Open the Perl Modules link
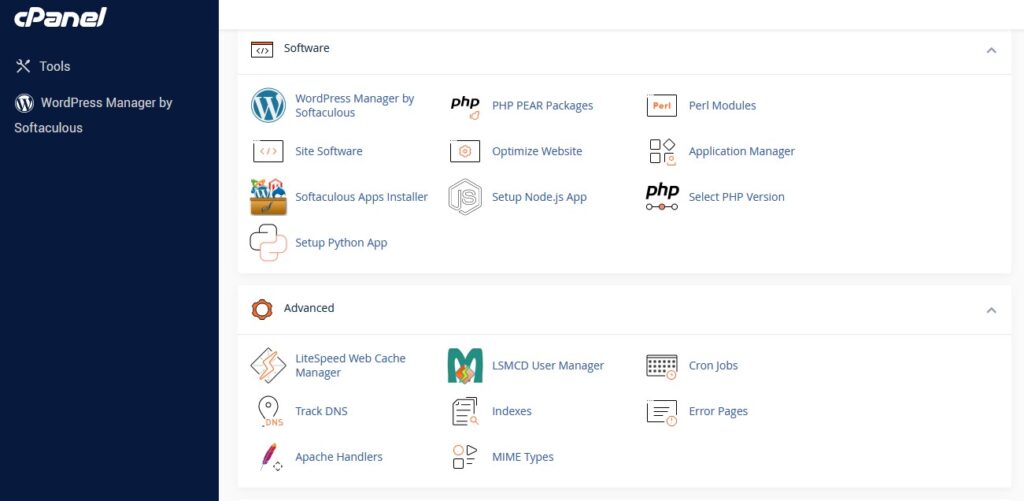Image resolution: width=1024 pixels, height=501 pixels. (722, 105)
